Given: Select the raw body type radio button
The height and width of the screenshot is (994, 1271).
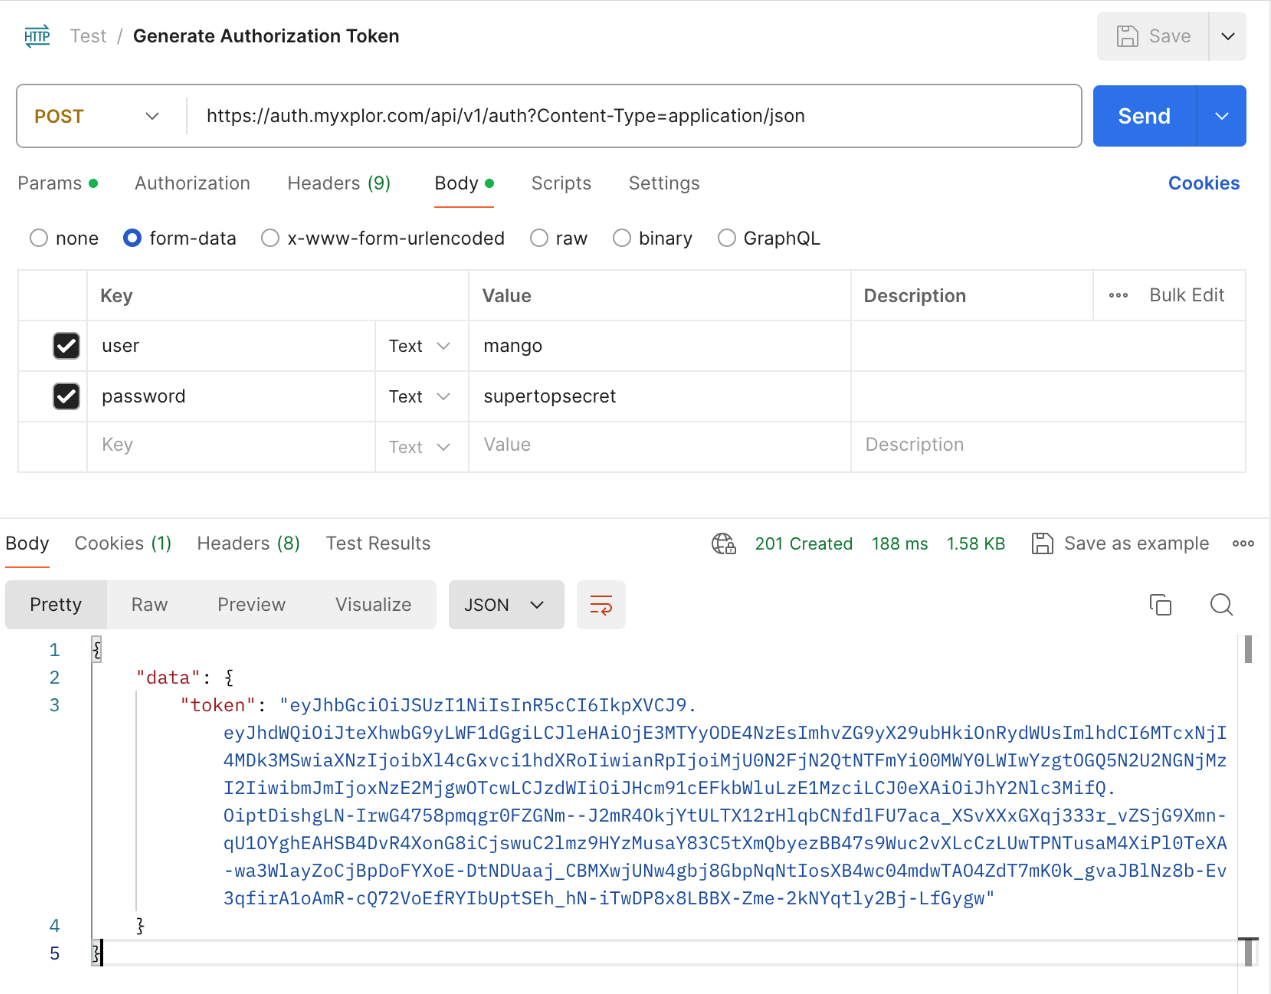Looking at the screenshot, I should 538,238.
